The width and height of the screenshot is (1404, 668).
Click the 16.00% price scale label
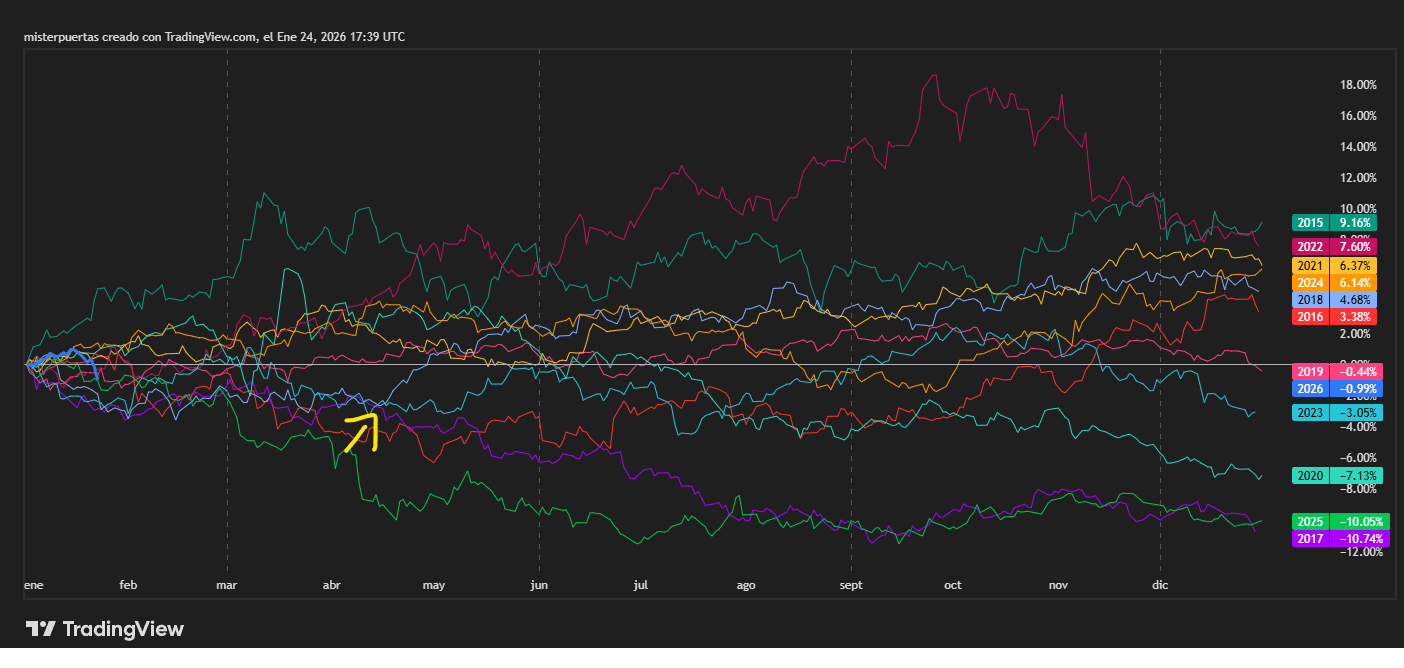1356,116
